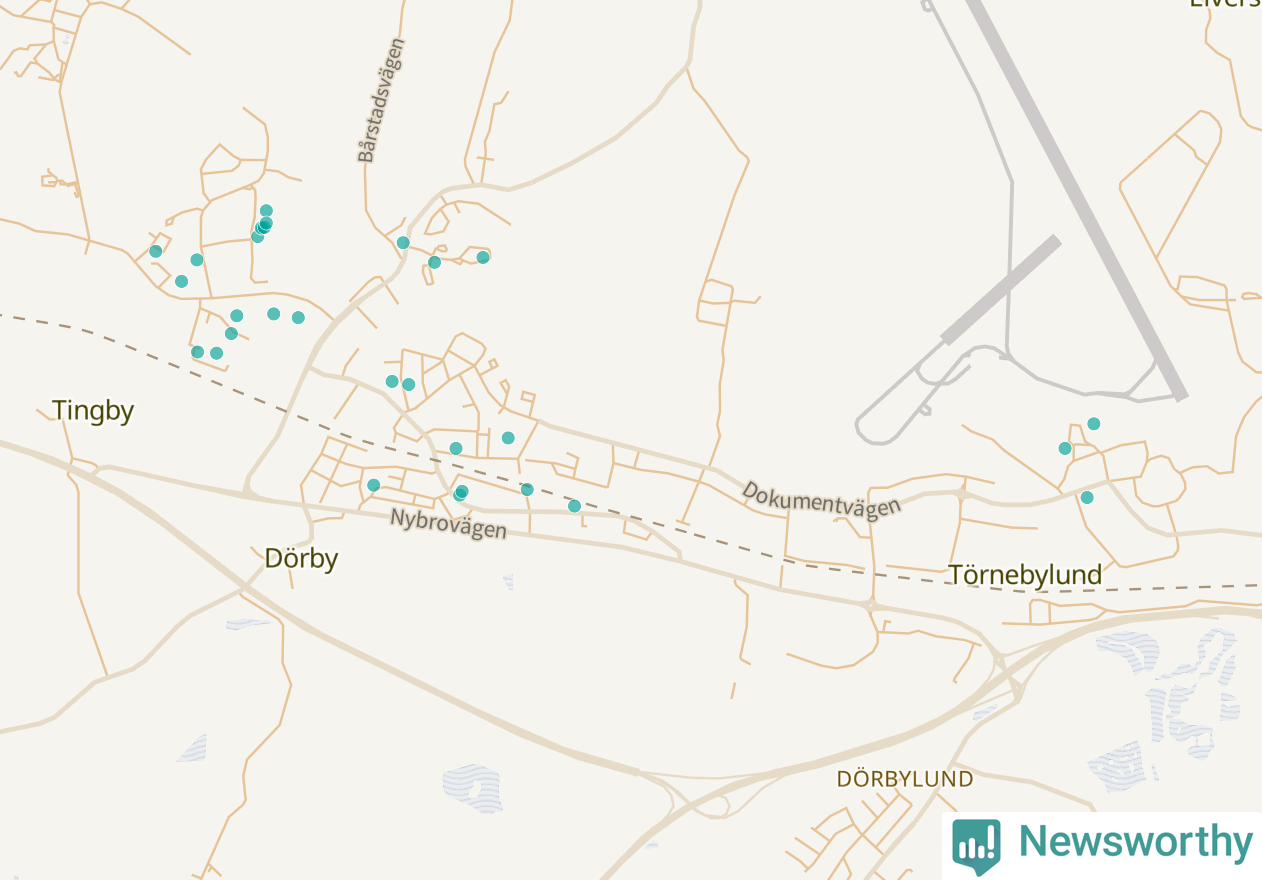Click the Newsworthy logo icon
This screenshot has width=1262, height=880.
pyautogui.click(x=976, y=845)
